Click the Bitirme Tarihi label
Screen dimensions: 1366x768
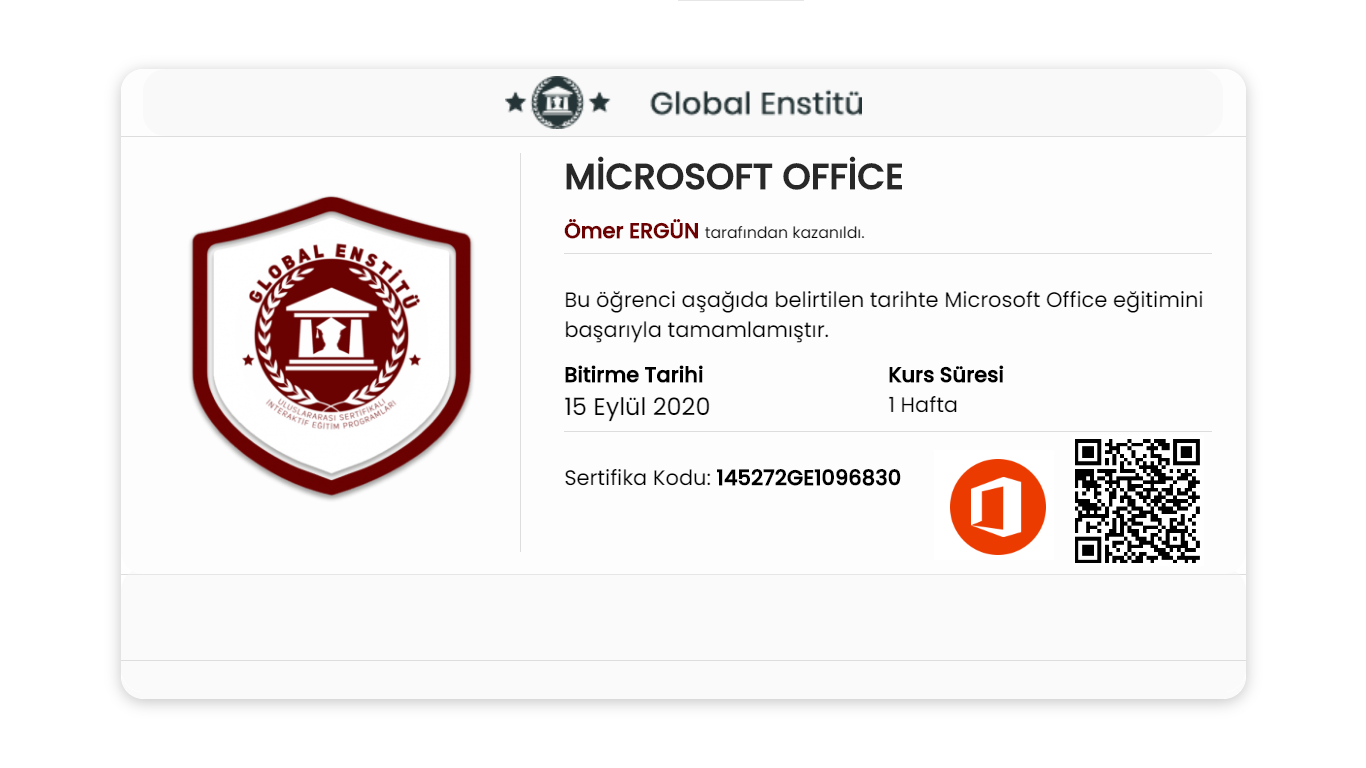point(633,375)
